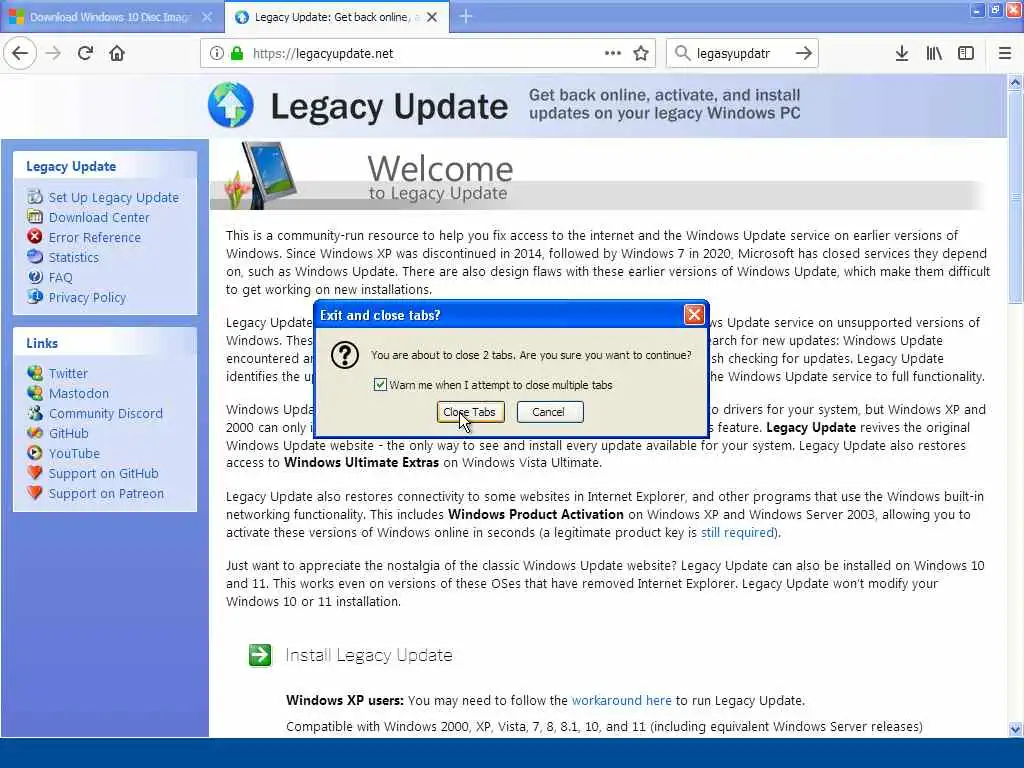Open the workaround here link
The height and width of the screenshot is (768, 1024).
tap(622, 701)
